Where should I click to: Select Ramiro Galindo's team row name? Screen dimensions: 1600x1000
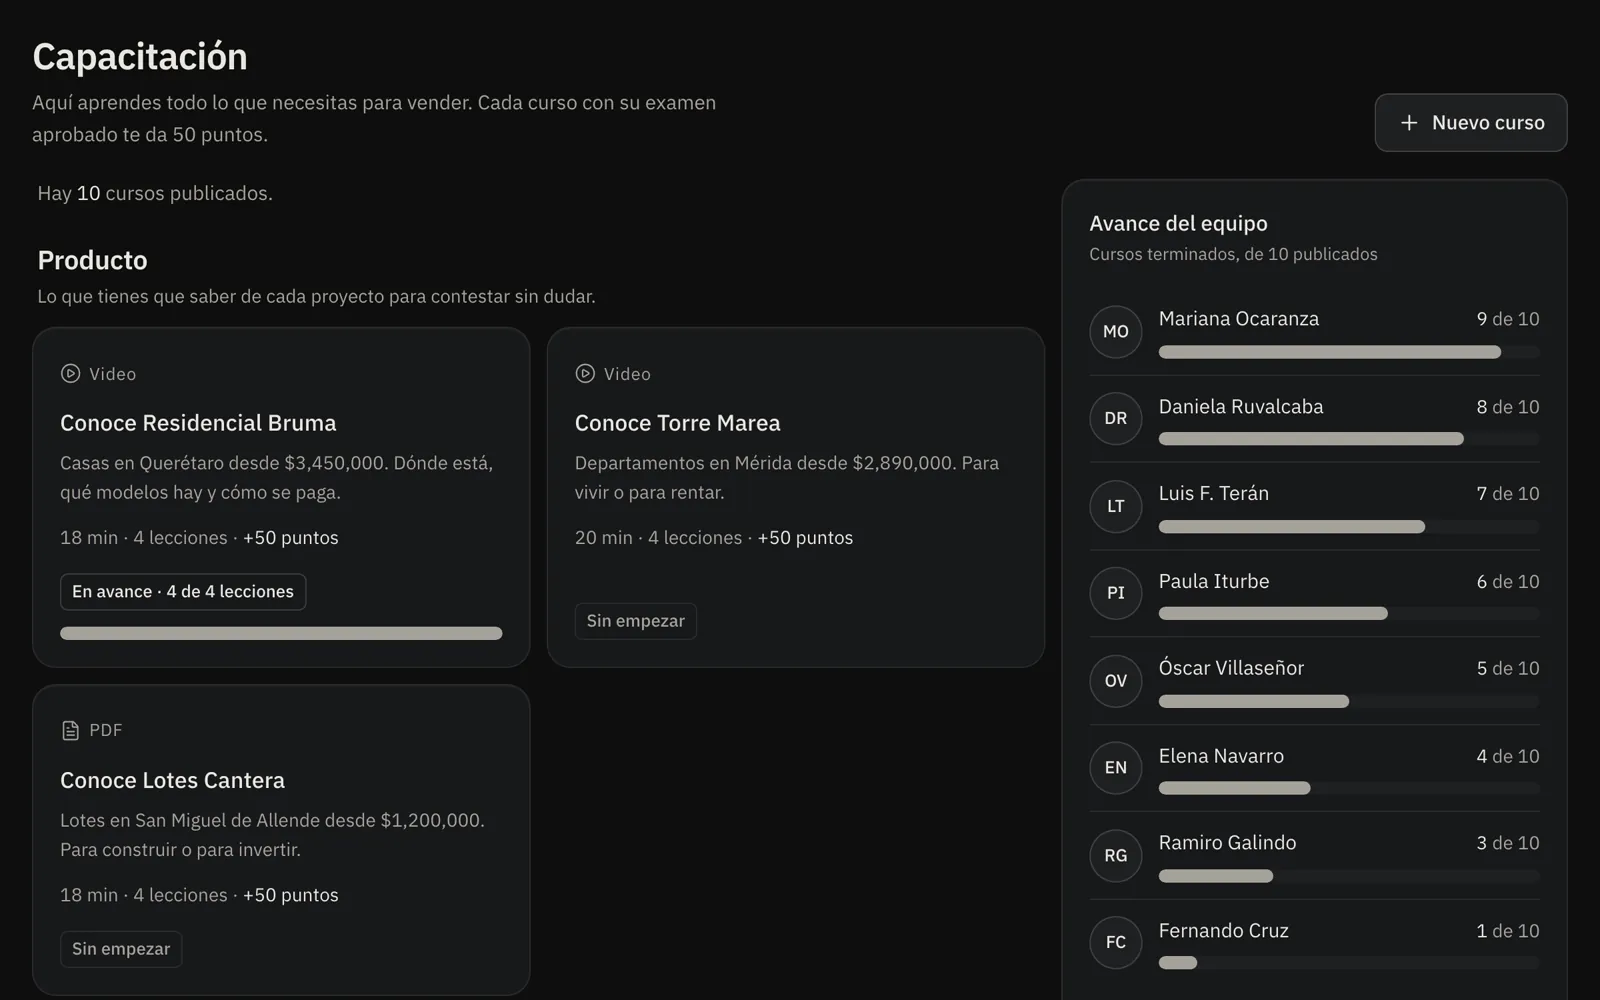(1227, 843)
